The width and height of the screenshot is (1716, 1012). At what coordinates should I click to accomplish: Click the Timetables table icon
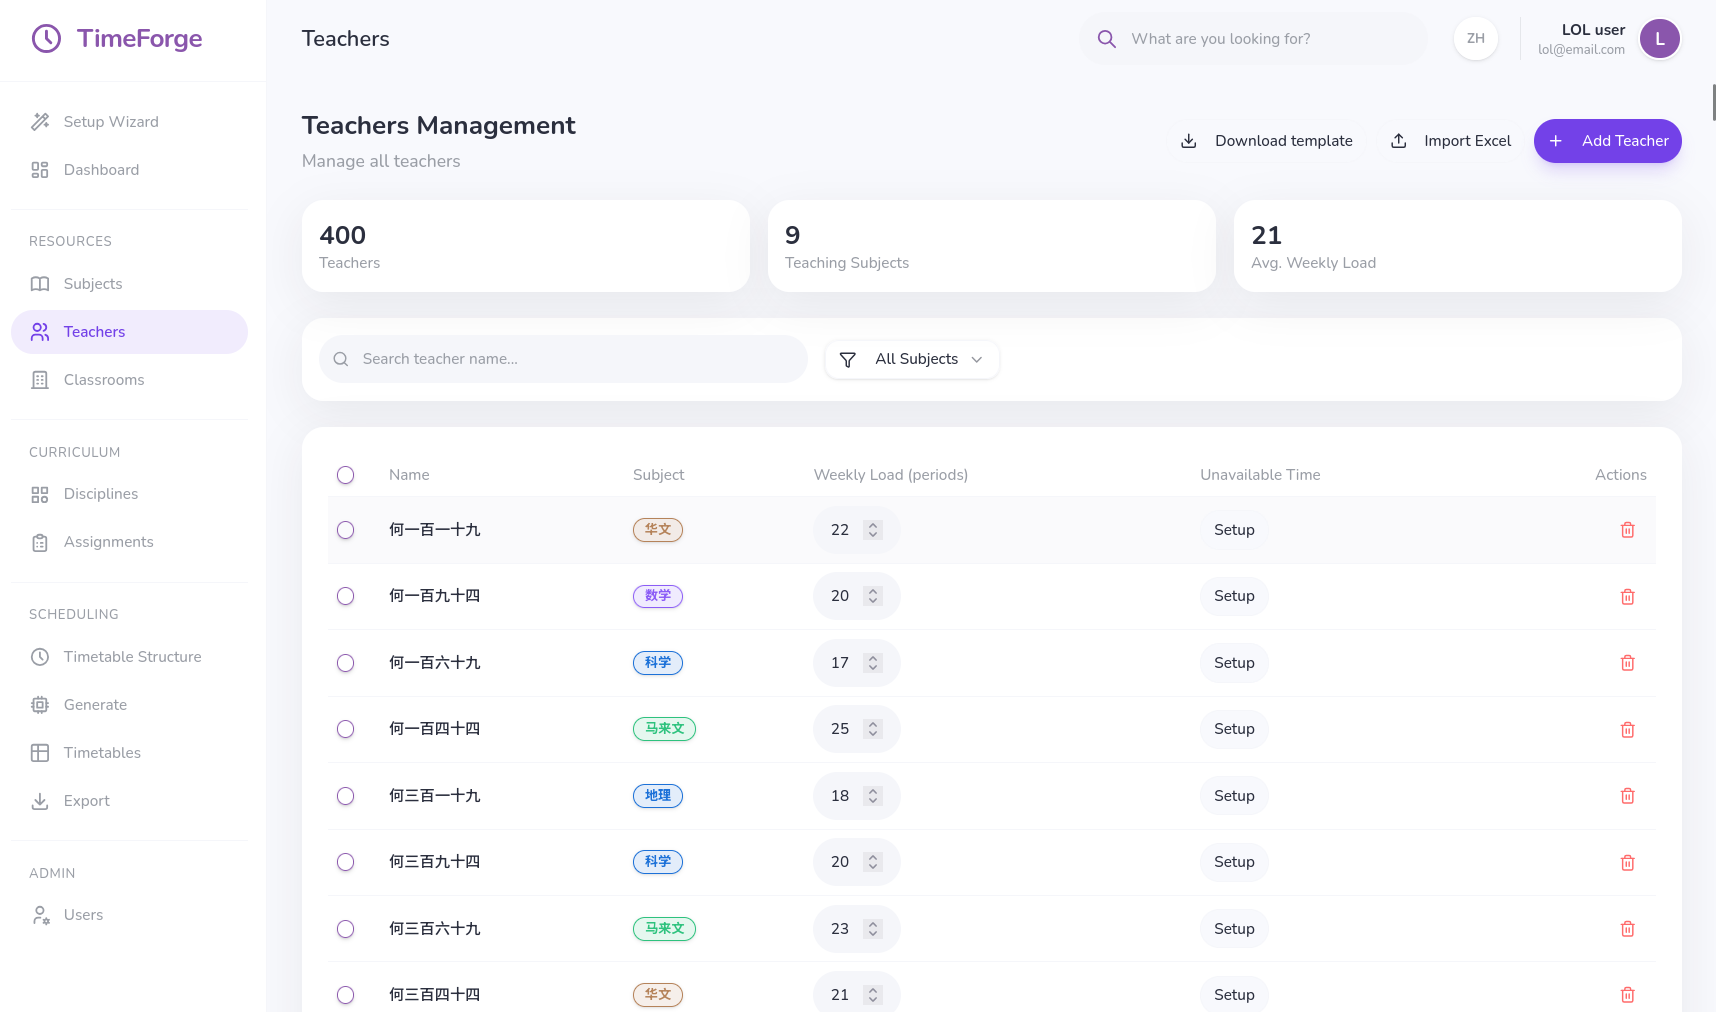(x=40, y=753)
